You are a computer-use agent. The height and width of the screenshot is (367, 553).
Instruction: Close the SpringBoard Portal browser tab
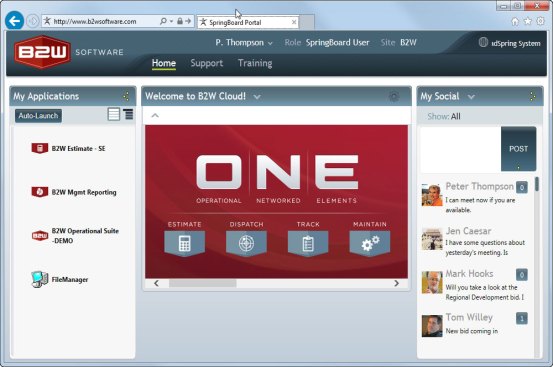(294, 22)
